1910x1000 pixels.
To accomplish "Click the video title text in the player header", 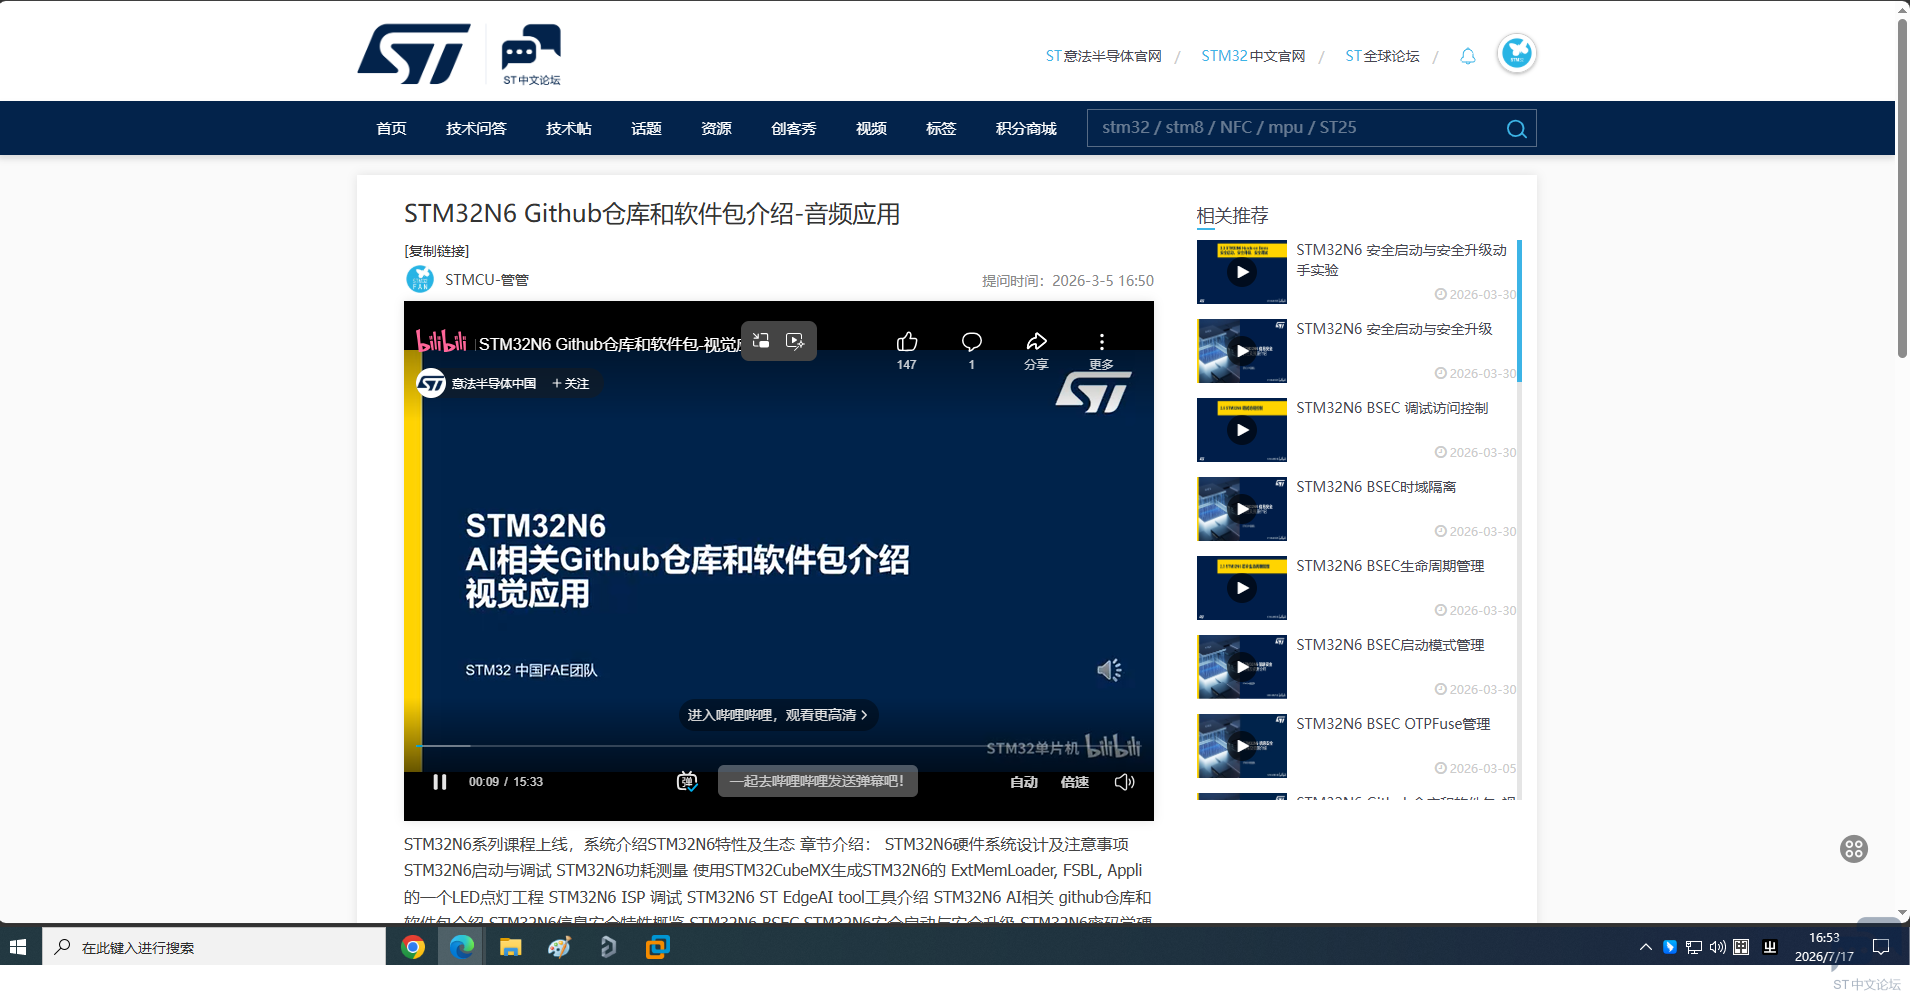I will point(610,344).
